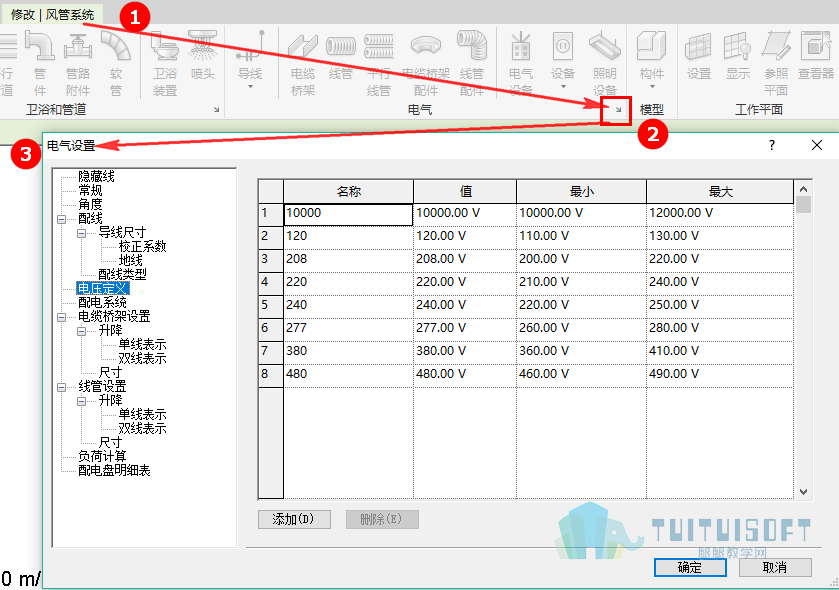The image size is (839, 590).
Task: Select the 电气设备 electrical equipment tool
Action: pyautogui.click(x=521, y=63)
